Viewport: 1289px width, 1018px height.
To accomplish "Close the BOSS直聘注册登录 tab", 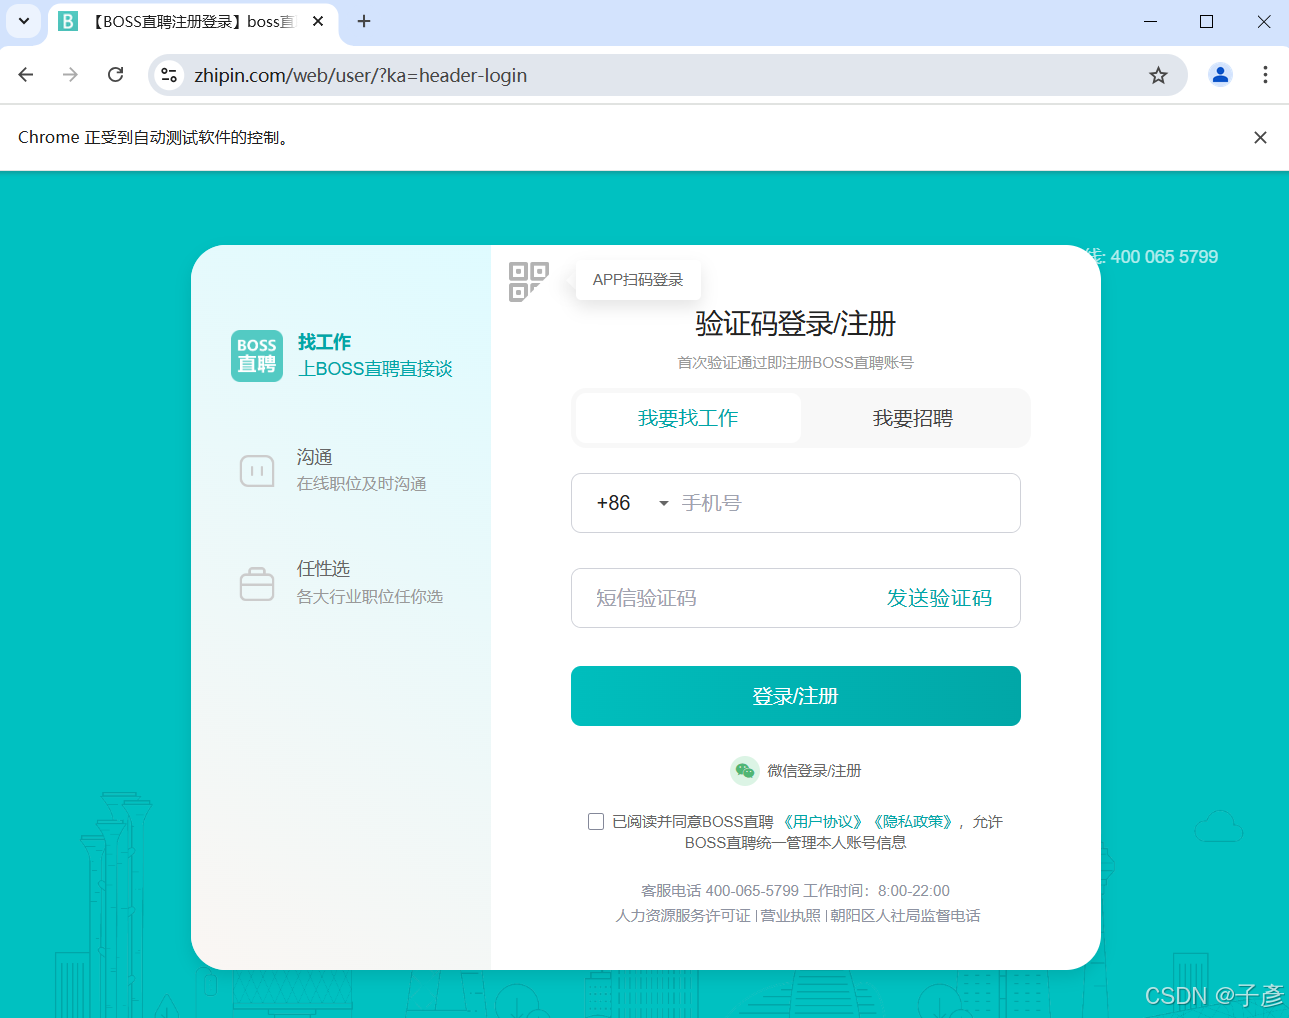I will [318, 21].
